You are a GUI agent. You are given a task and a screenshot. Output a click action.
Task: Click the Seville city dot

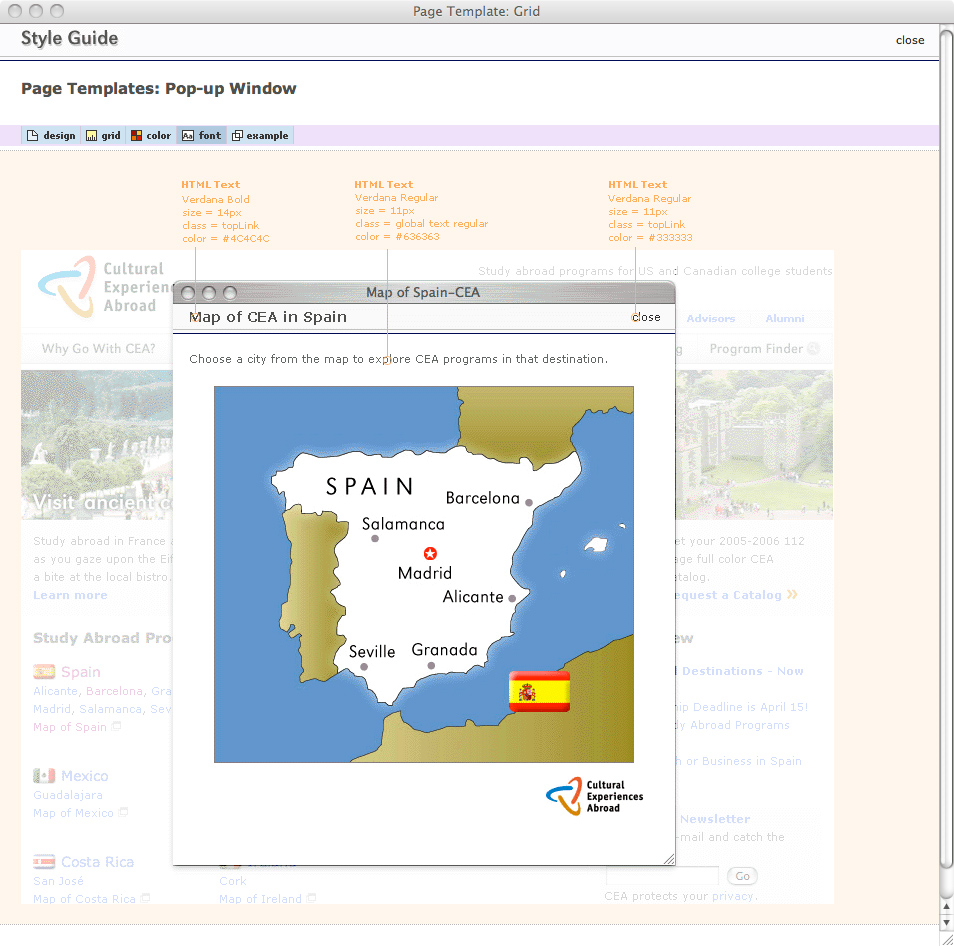(364, 667)
